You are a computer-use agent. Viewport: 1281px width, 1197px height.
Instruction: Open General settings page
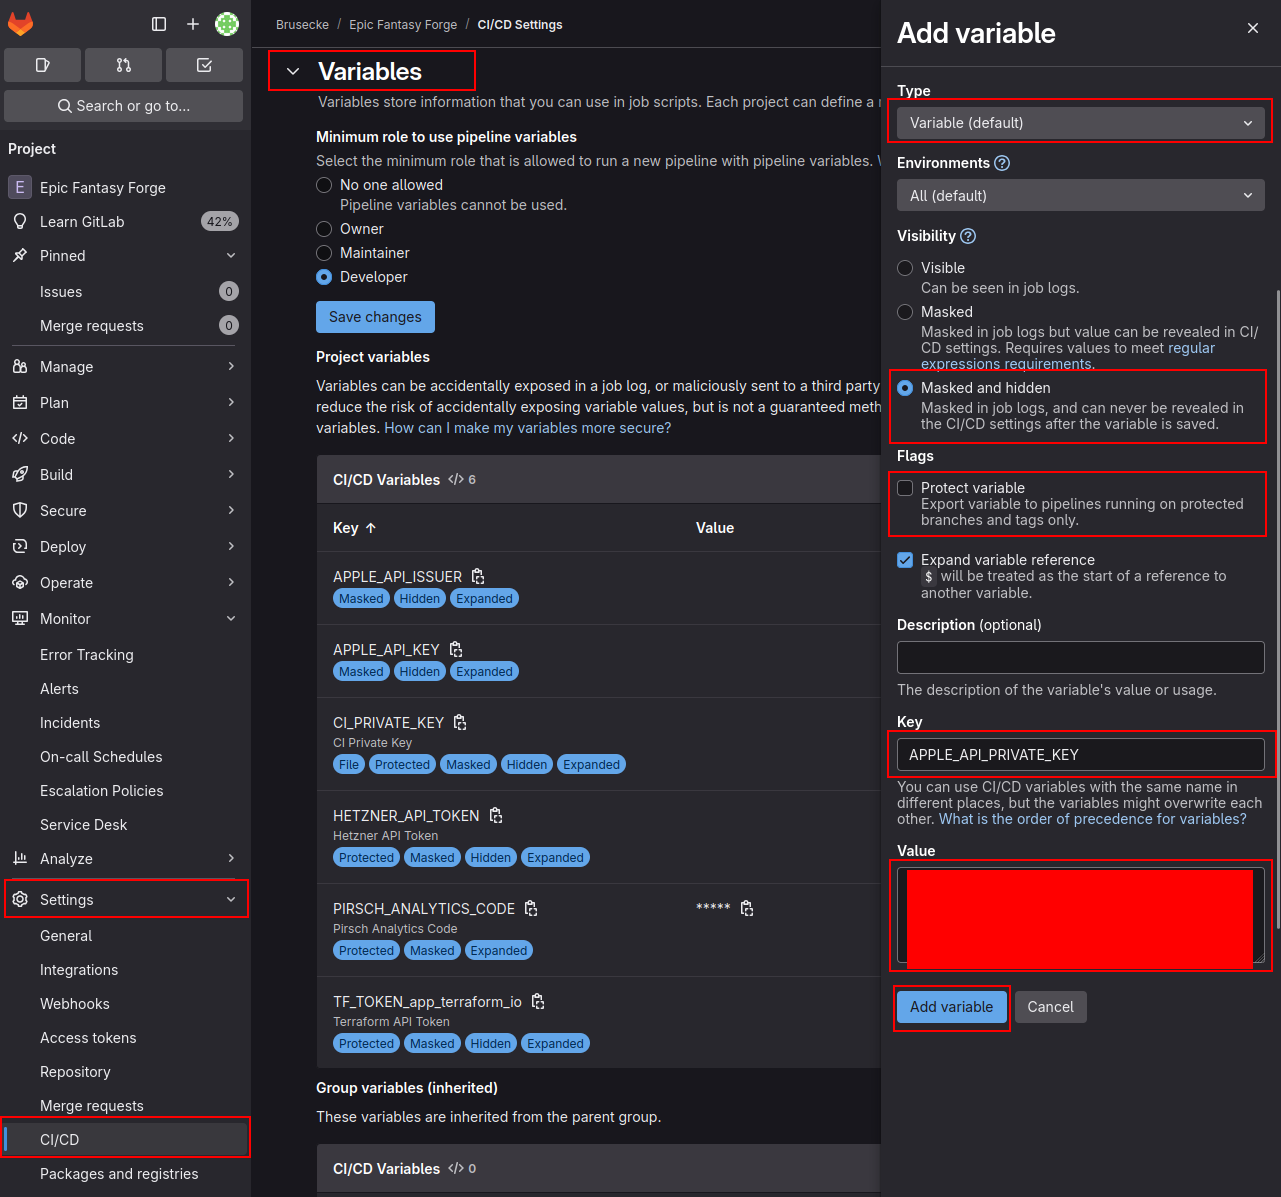[x=124, y=936]
